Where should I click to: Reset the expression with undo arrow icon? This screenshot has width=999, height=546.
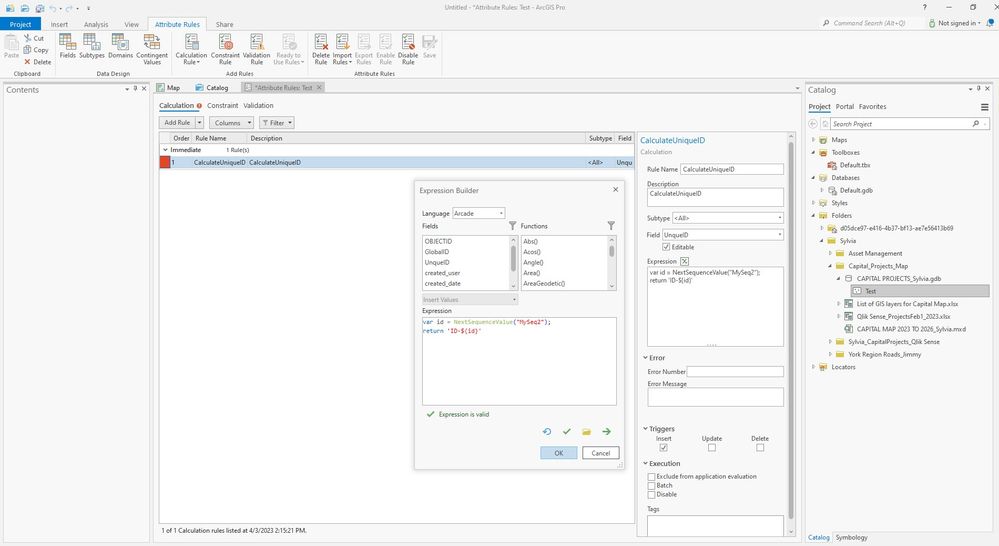coord(547,431)
